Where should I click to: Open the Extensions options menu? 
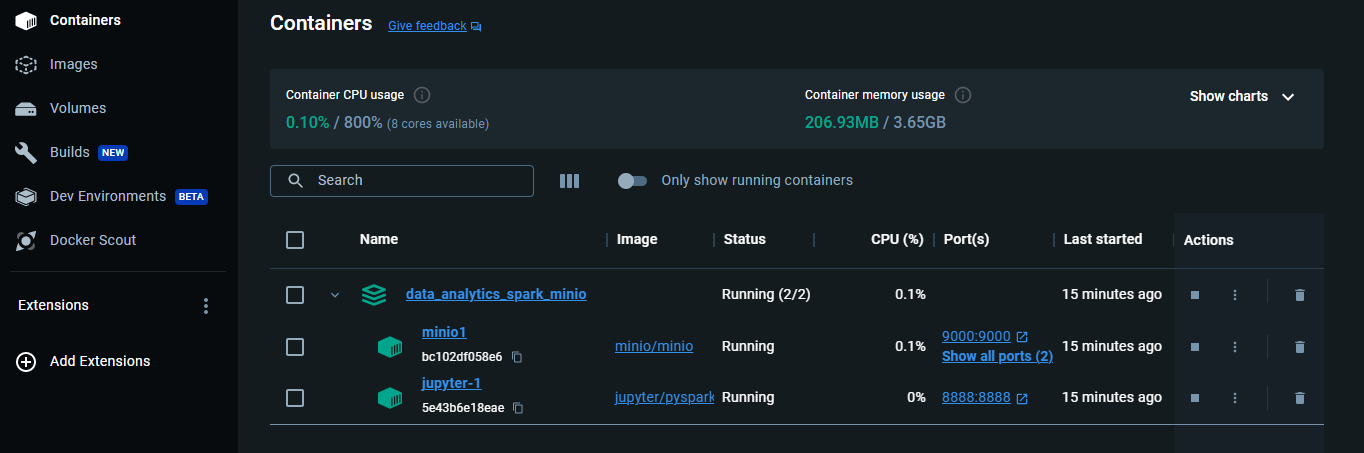point(206,306)
